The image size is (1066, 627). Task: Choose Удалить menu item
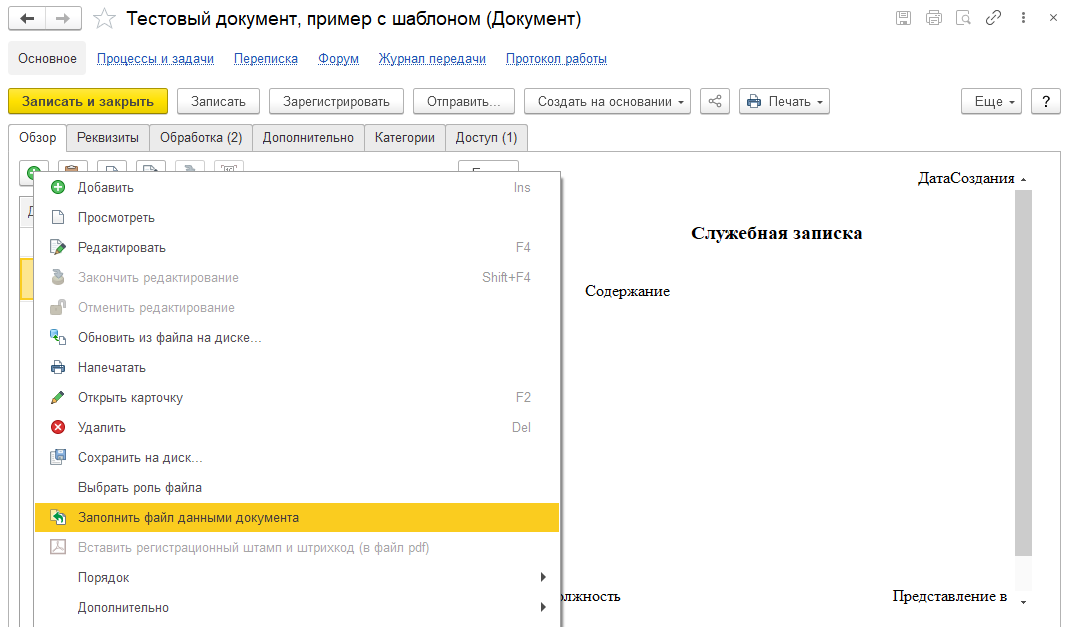tap(297, 427)
